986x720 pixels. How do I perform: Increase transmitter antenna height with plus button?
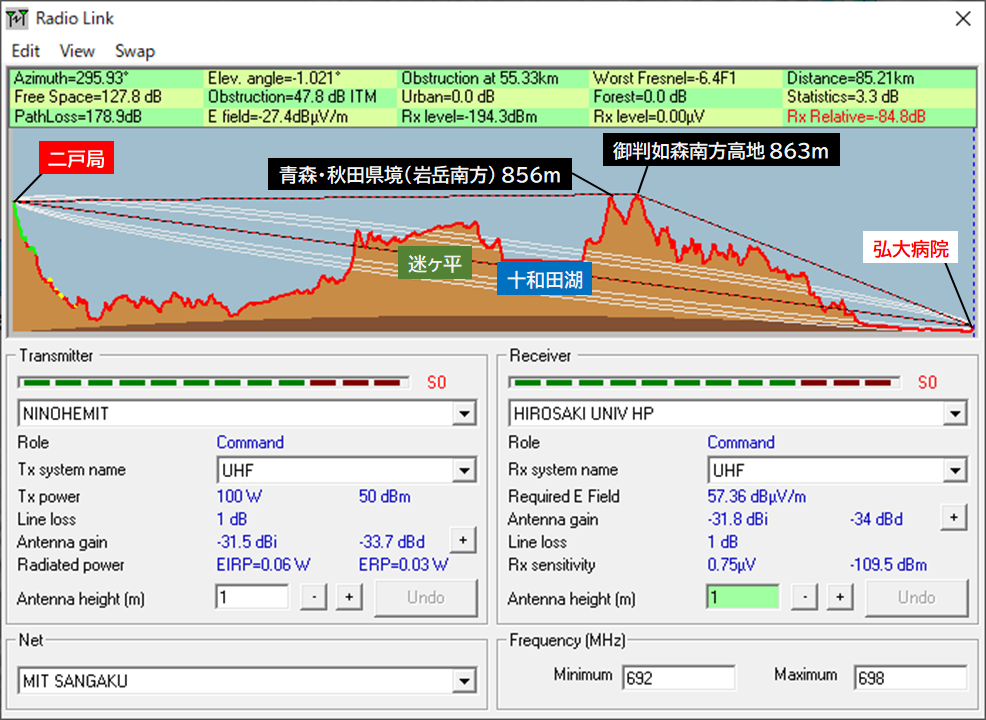click(x=349, y=597)
